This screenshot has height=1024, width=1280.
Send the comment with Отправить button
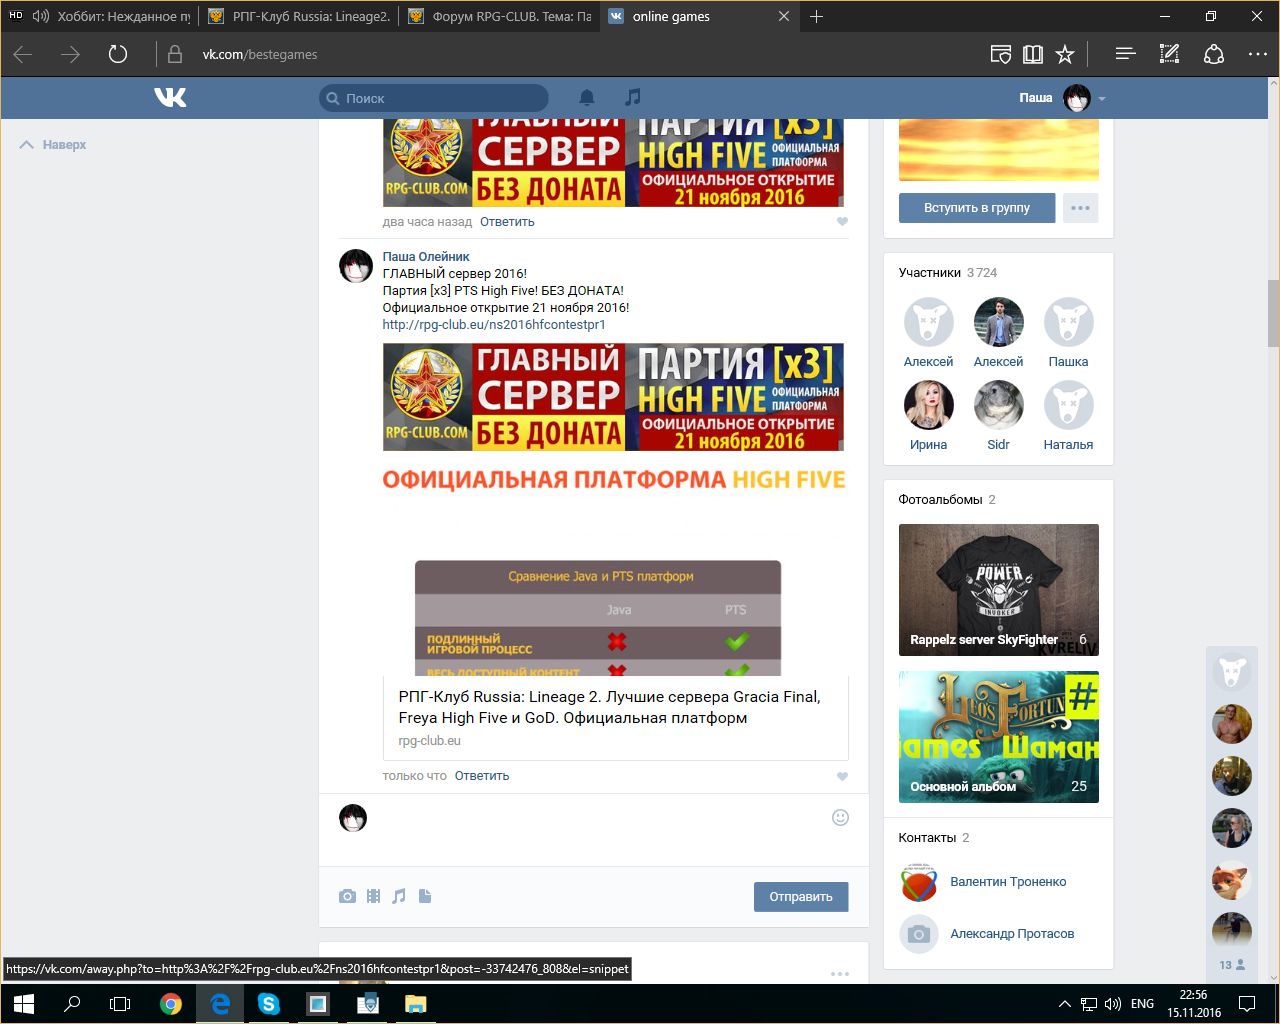click(801, 897)
